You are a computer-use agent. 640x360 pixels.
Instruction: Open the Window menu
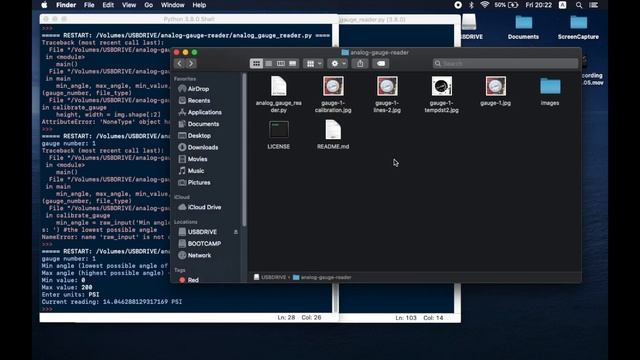[173, 5]
